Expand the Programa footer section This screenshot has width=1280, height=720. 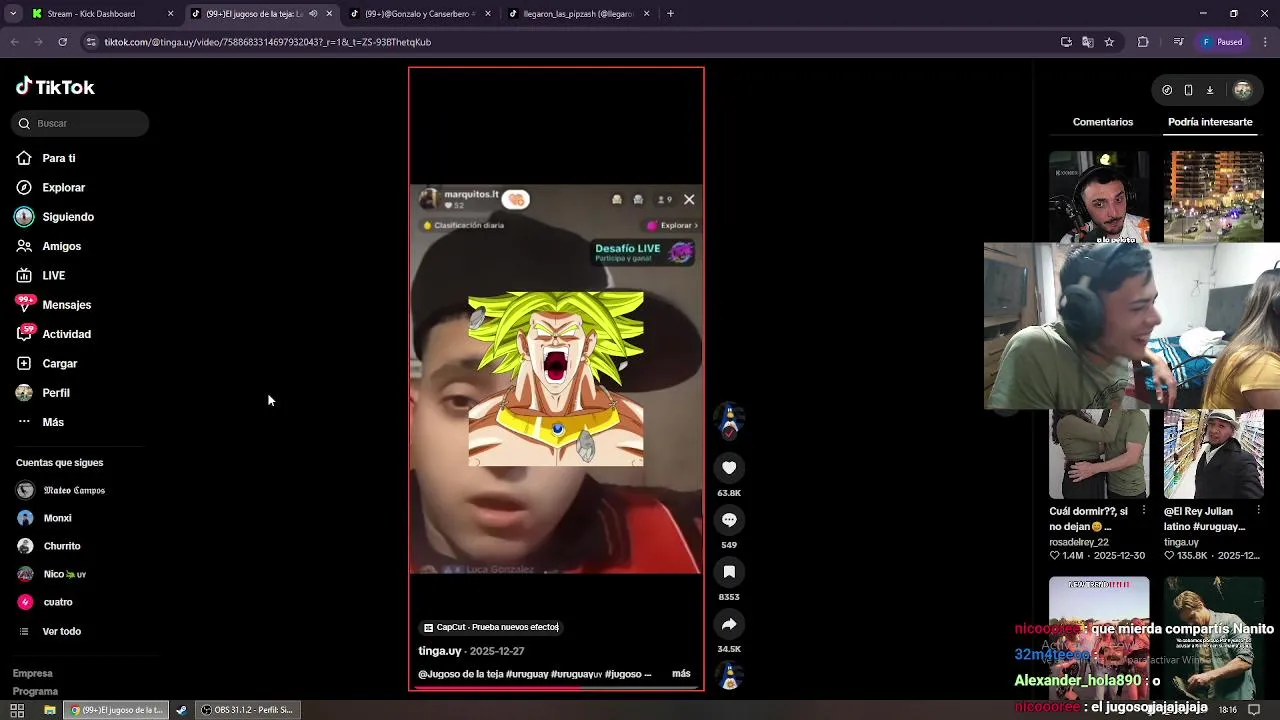(35, 691)
